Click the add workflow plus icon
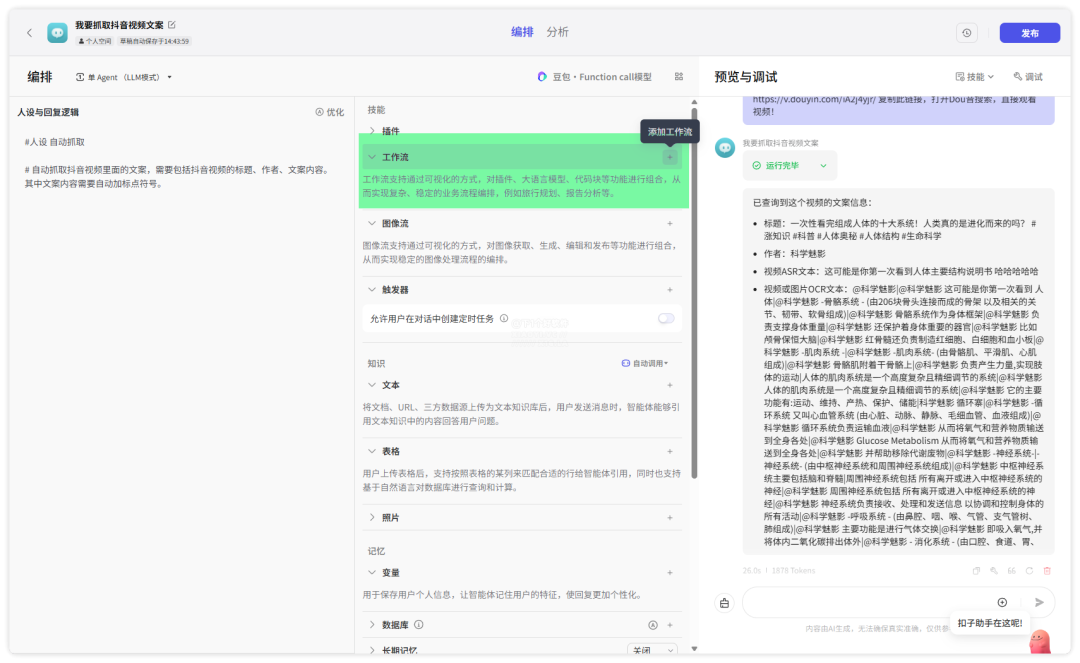The image size is (1080, 663). (669, 157)
